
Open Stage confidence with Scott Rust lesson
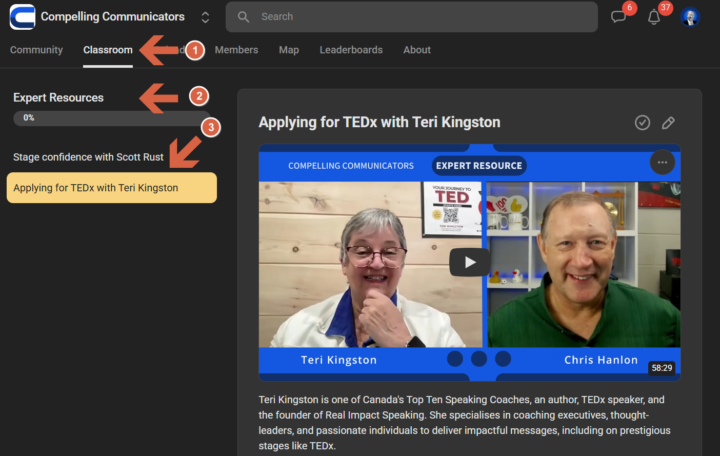pyautogui.click(x=88, y=157)
